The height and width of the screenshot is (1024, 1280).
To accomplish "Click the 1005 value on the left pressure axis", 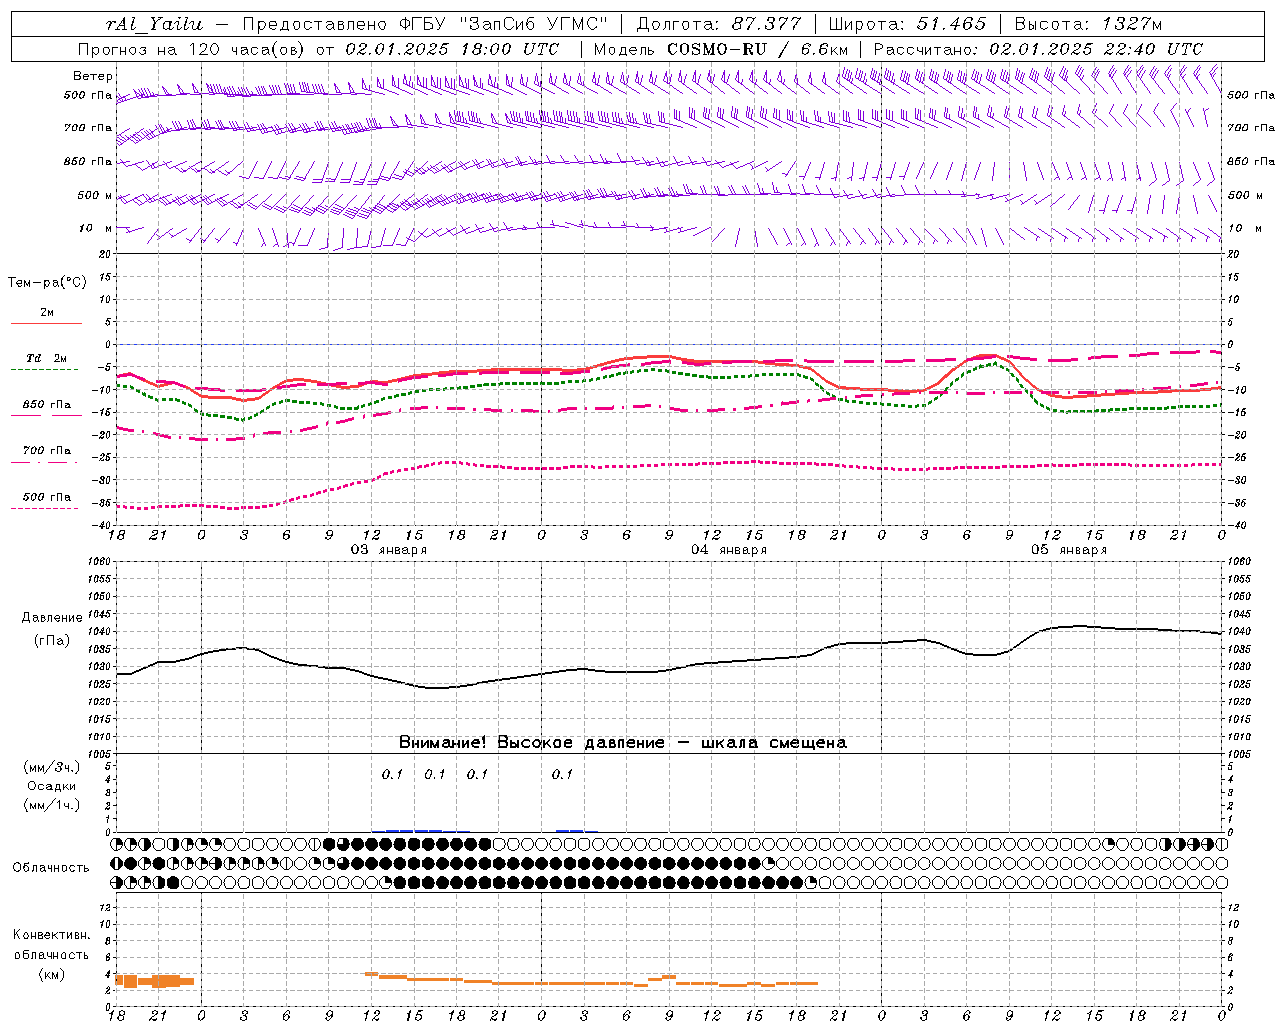I will click(x=101, y=754).
